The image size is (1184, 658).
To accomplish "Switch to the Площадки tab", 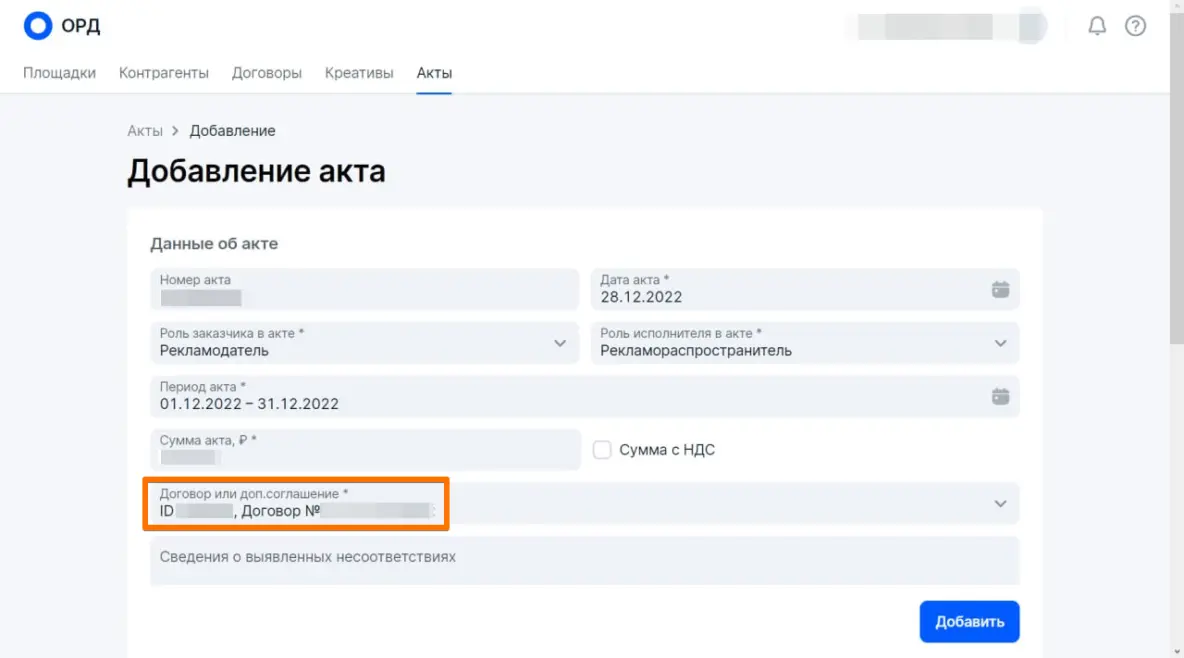I will tap(59, 73).
